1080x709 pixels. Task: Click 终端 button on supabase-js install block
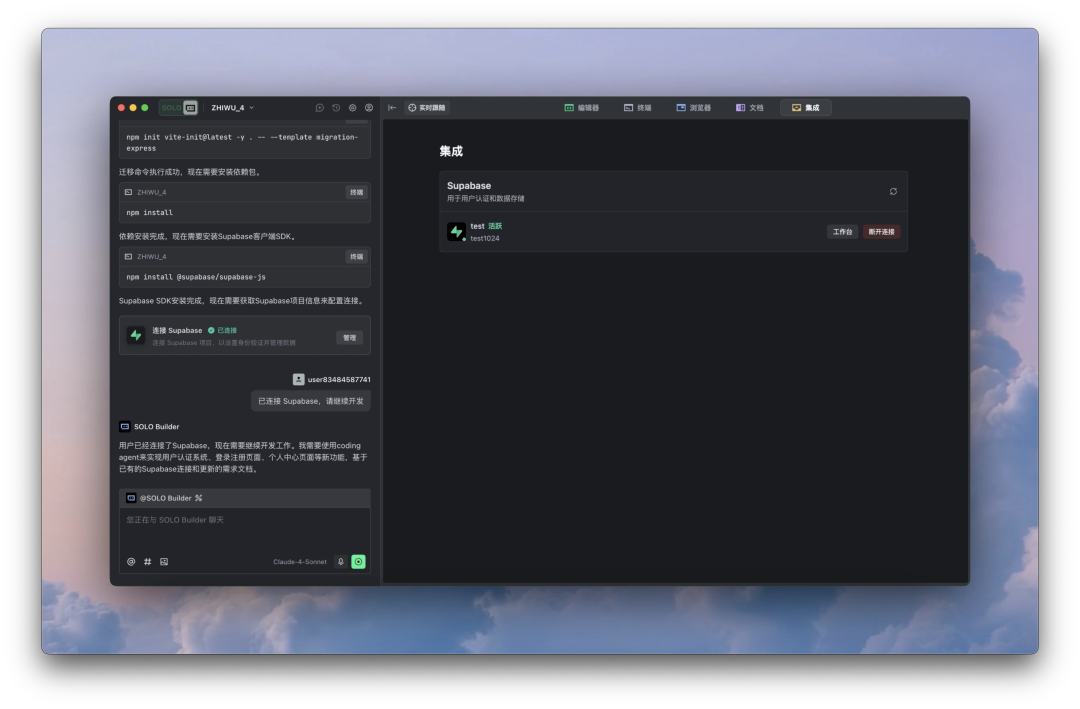pyautogui.click(x=356, y=256)
